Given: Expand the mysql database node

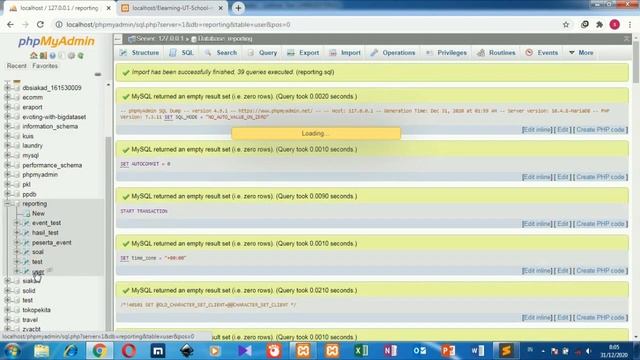Looking at the screenshot, I should 7,156.
